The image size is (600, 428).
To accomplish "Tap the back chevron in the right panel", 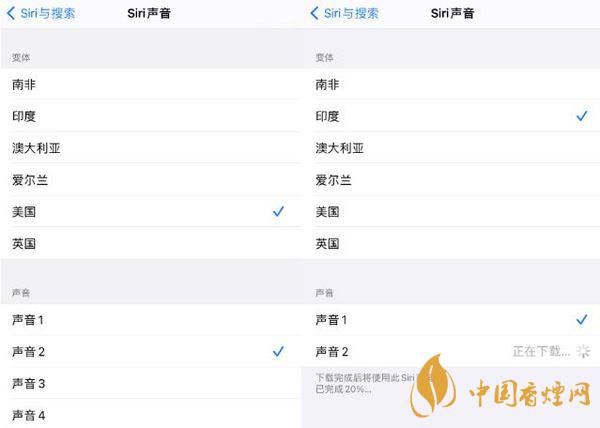I will [x=315, y=14].
